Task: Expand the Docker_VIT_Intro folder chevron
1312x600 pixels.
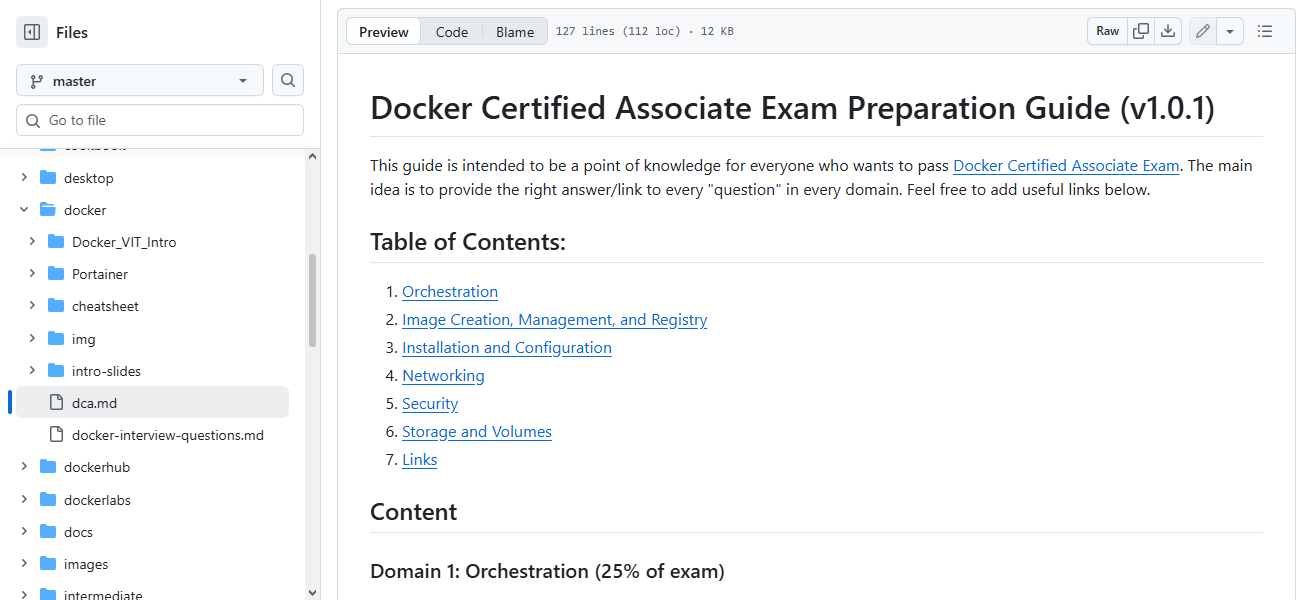Action: tap(32, 242)
